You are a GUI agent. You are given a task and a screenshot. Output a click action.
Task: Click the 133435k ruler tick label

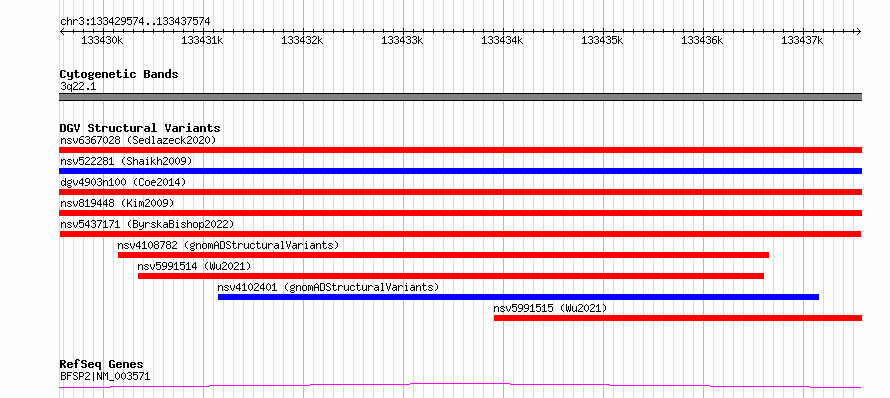603,40
